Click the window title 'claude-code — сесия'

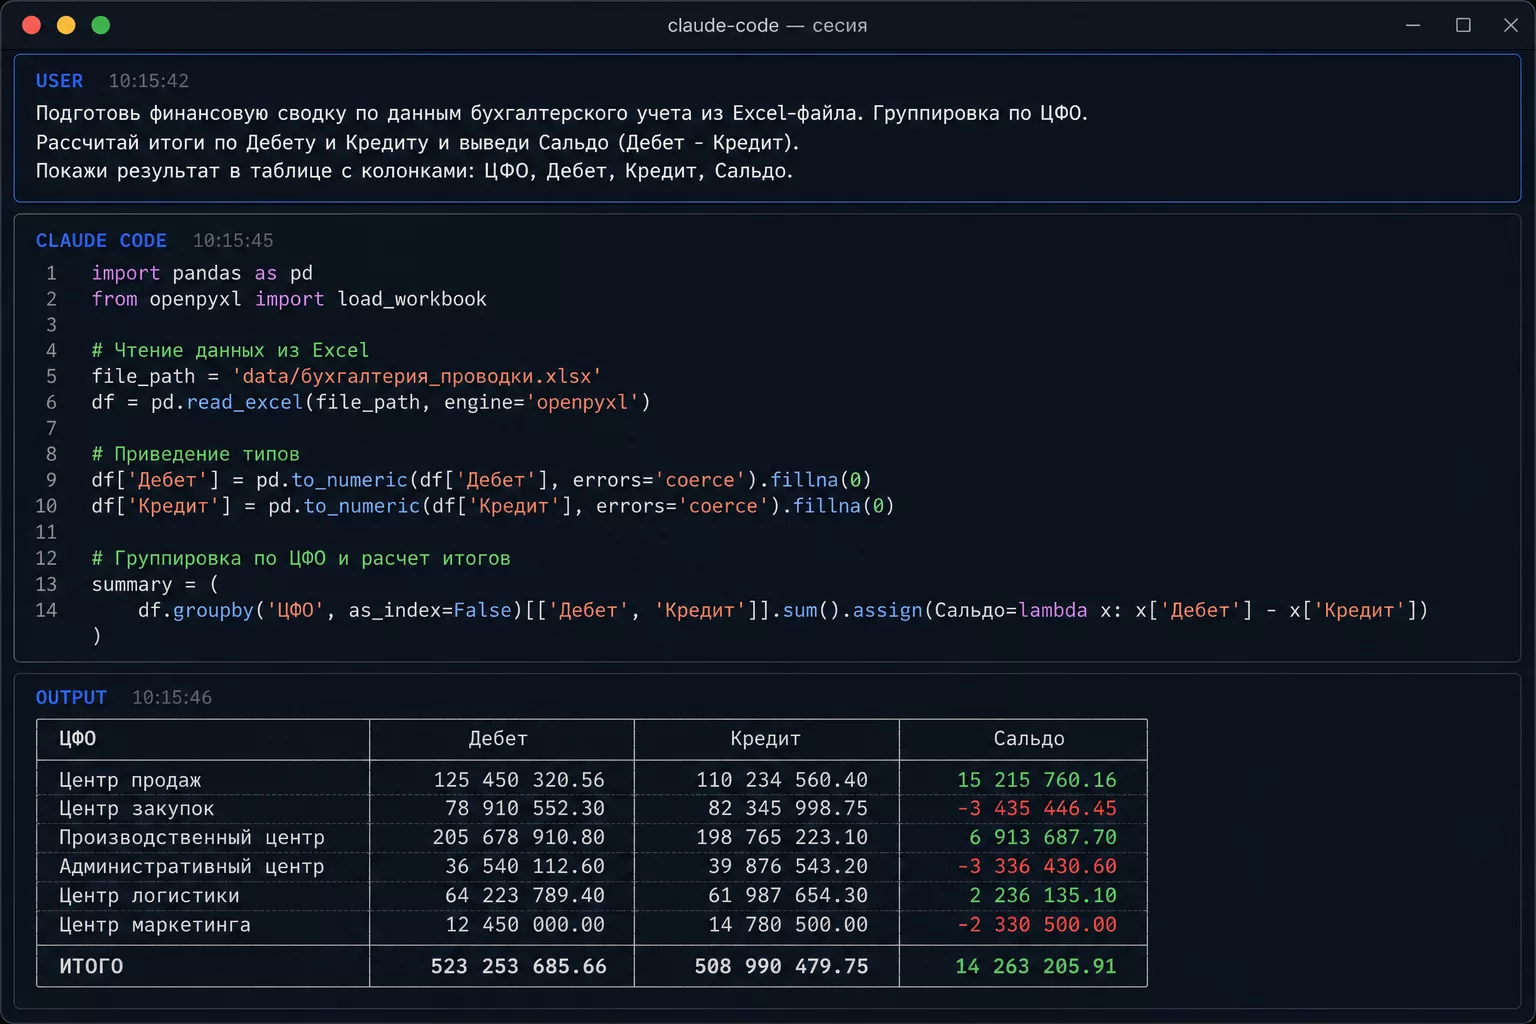point(767,25)
